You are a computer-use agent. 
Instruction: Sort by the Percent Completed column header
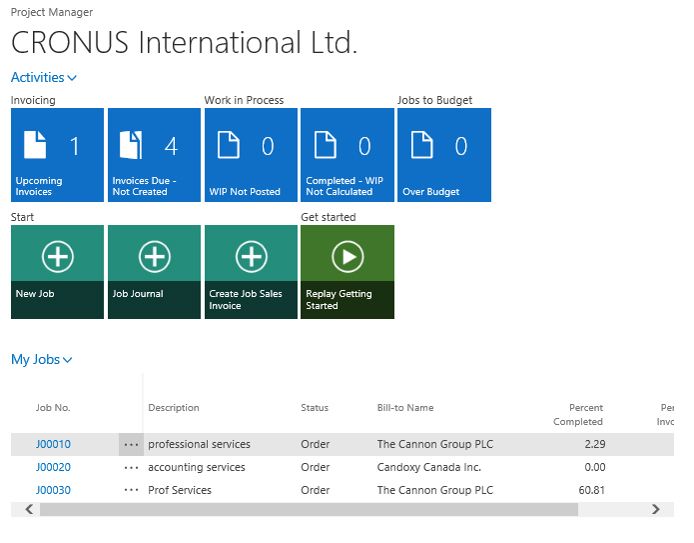(578, 415)
